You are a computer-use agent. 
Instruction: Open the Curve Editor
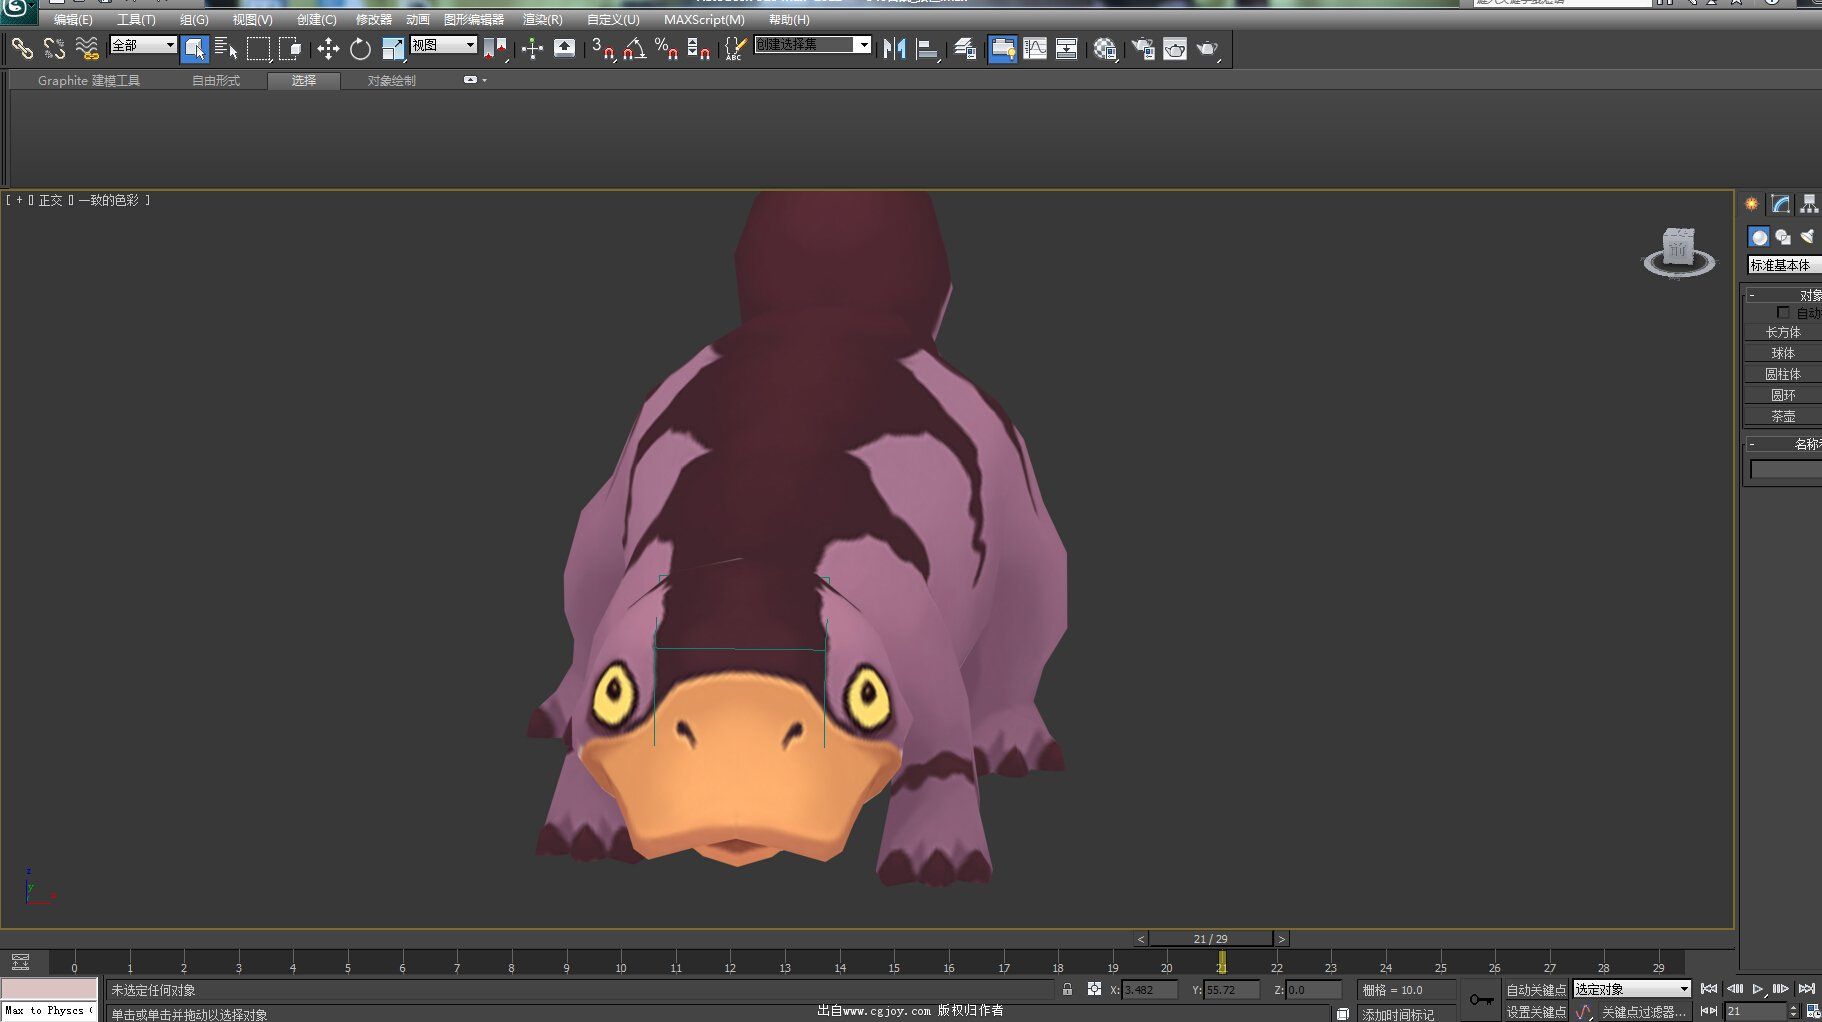1035,48
